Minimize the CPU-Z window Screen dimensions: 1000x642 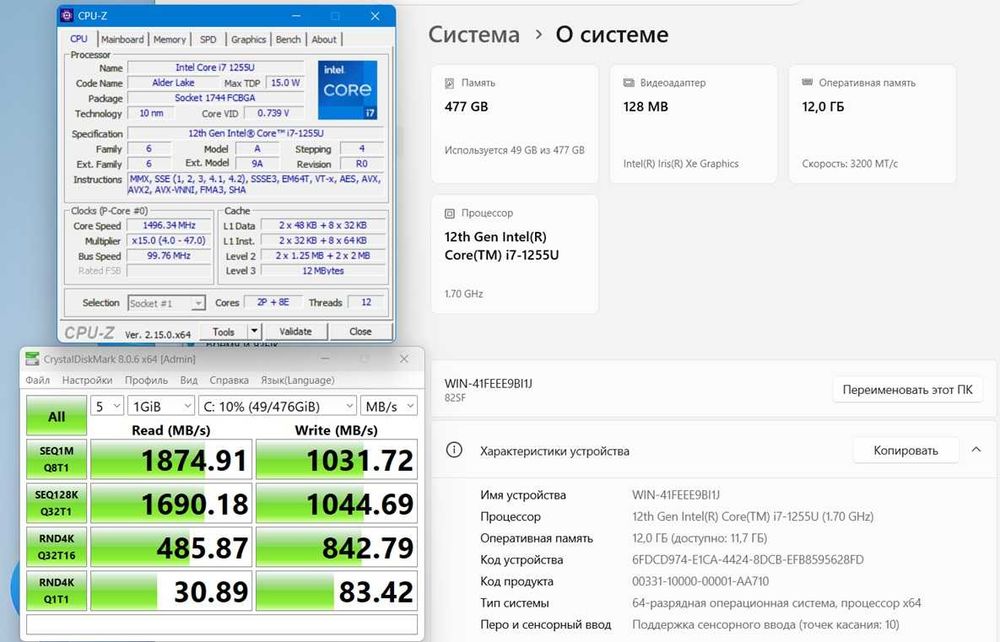click(297, 16)
